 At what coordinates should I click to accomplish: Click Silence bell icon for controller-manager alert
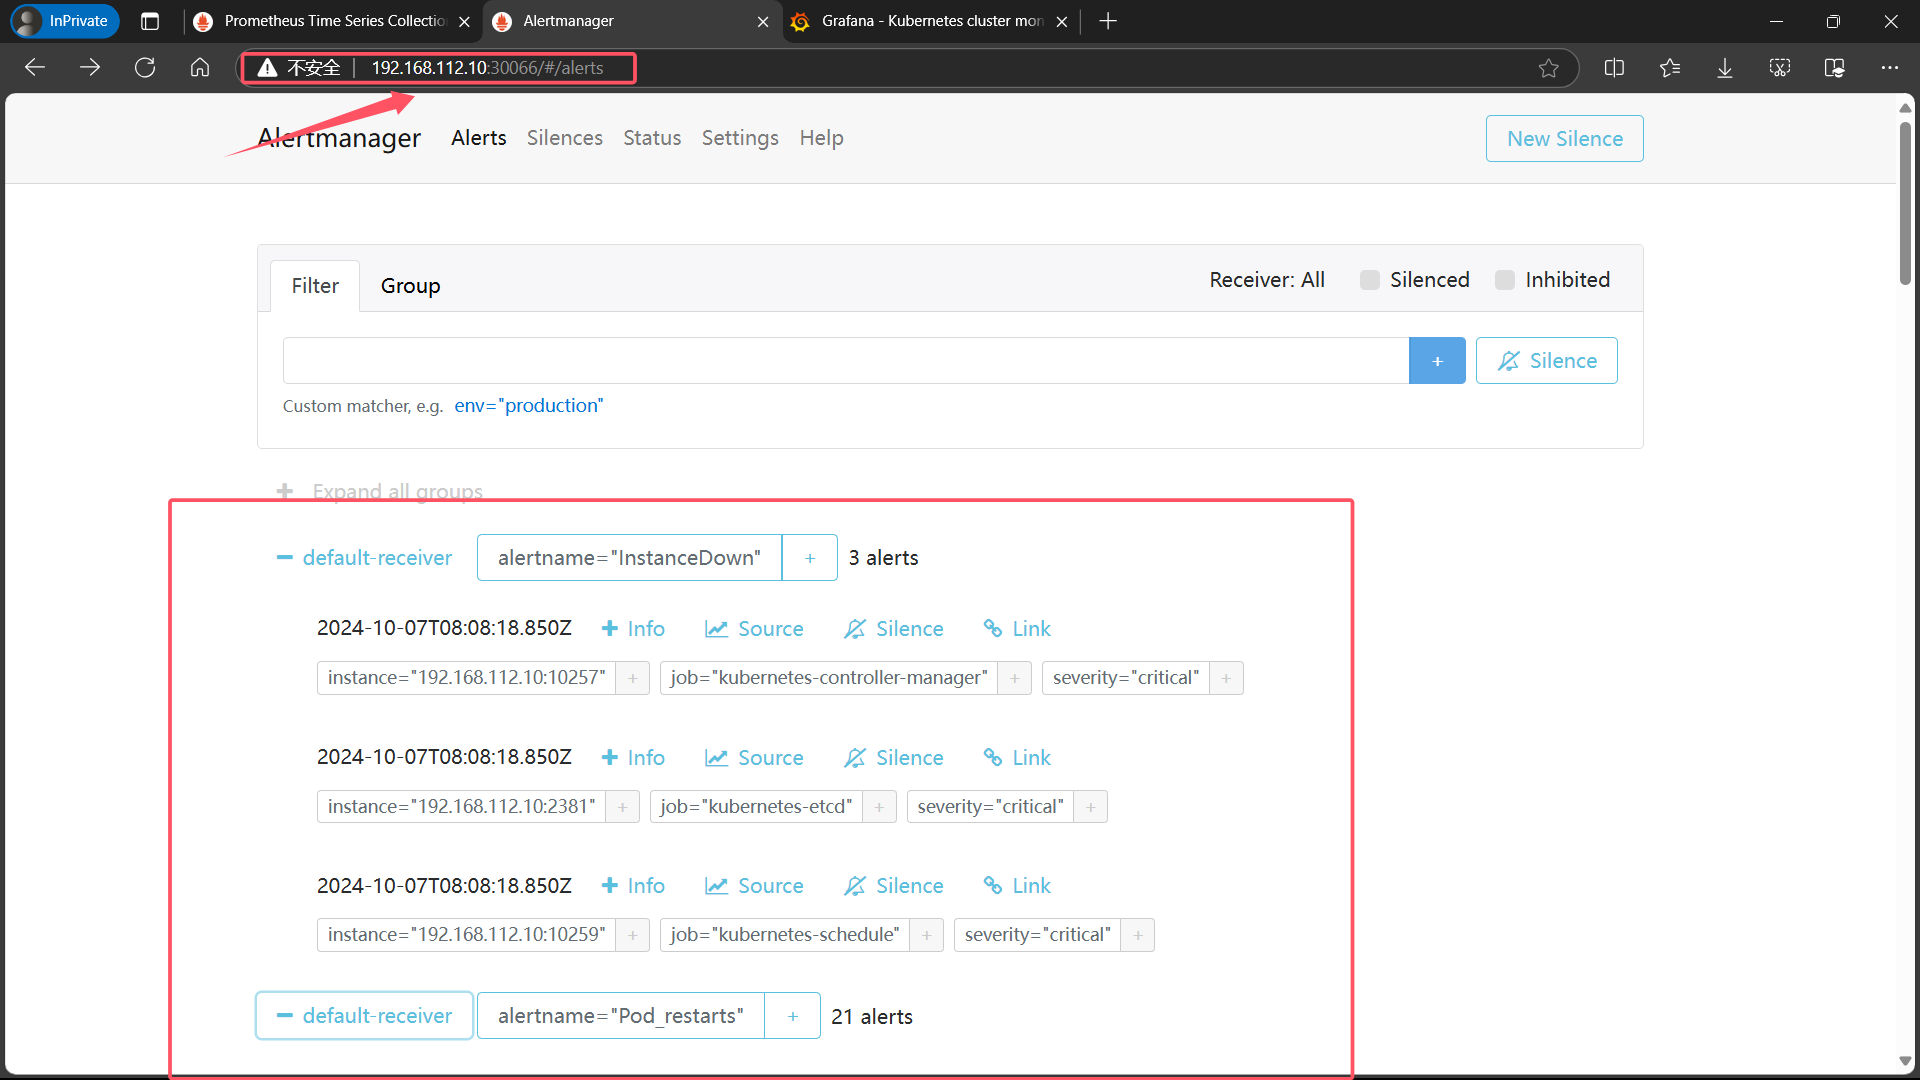pos(854,629)
